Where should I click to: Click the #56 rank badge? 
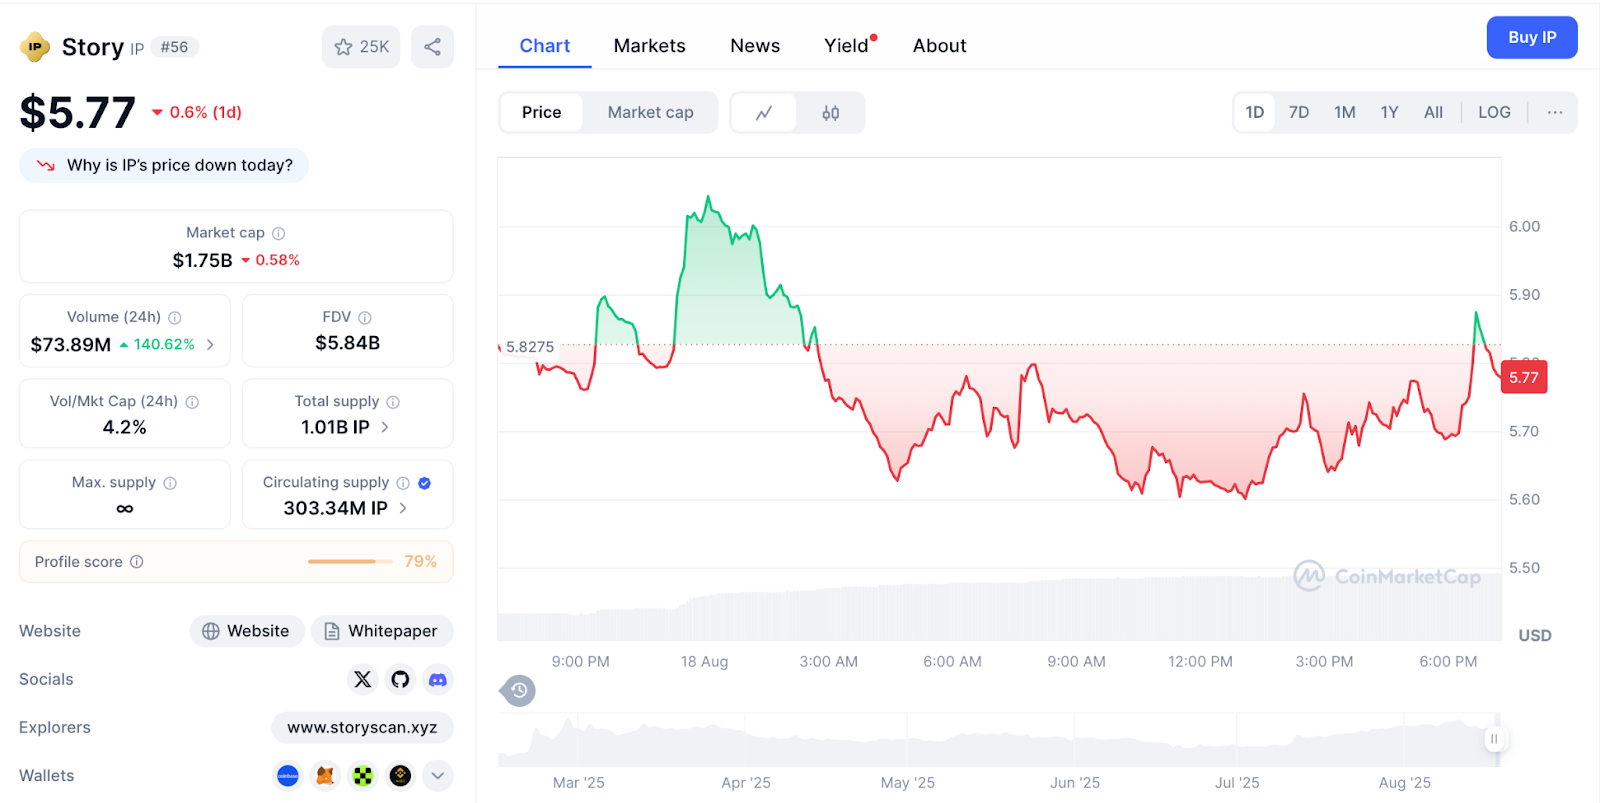[x=174, y=47]
